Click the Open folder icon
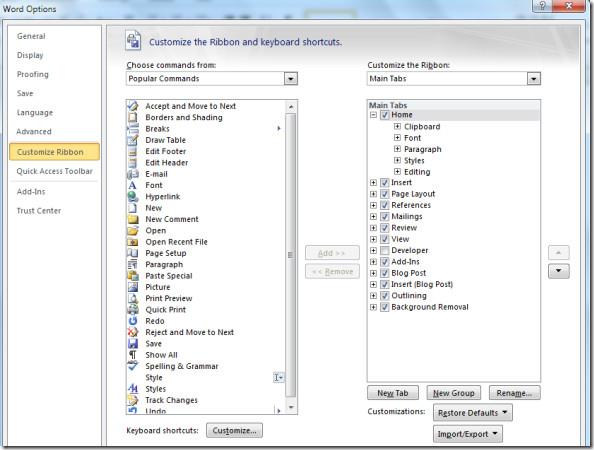This screenshot has width=594, height=450. coord(133,230)
